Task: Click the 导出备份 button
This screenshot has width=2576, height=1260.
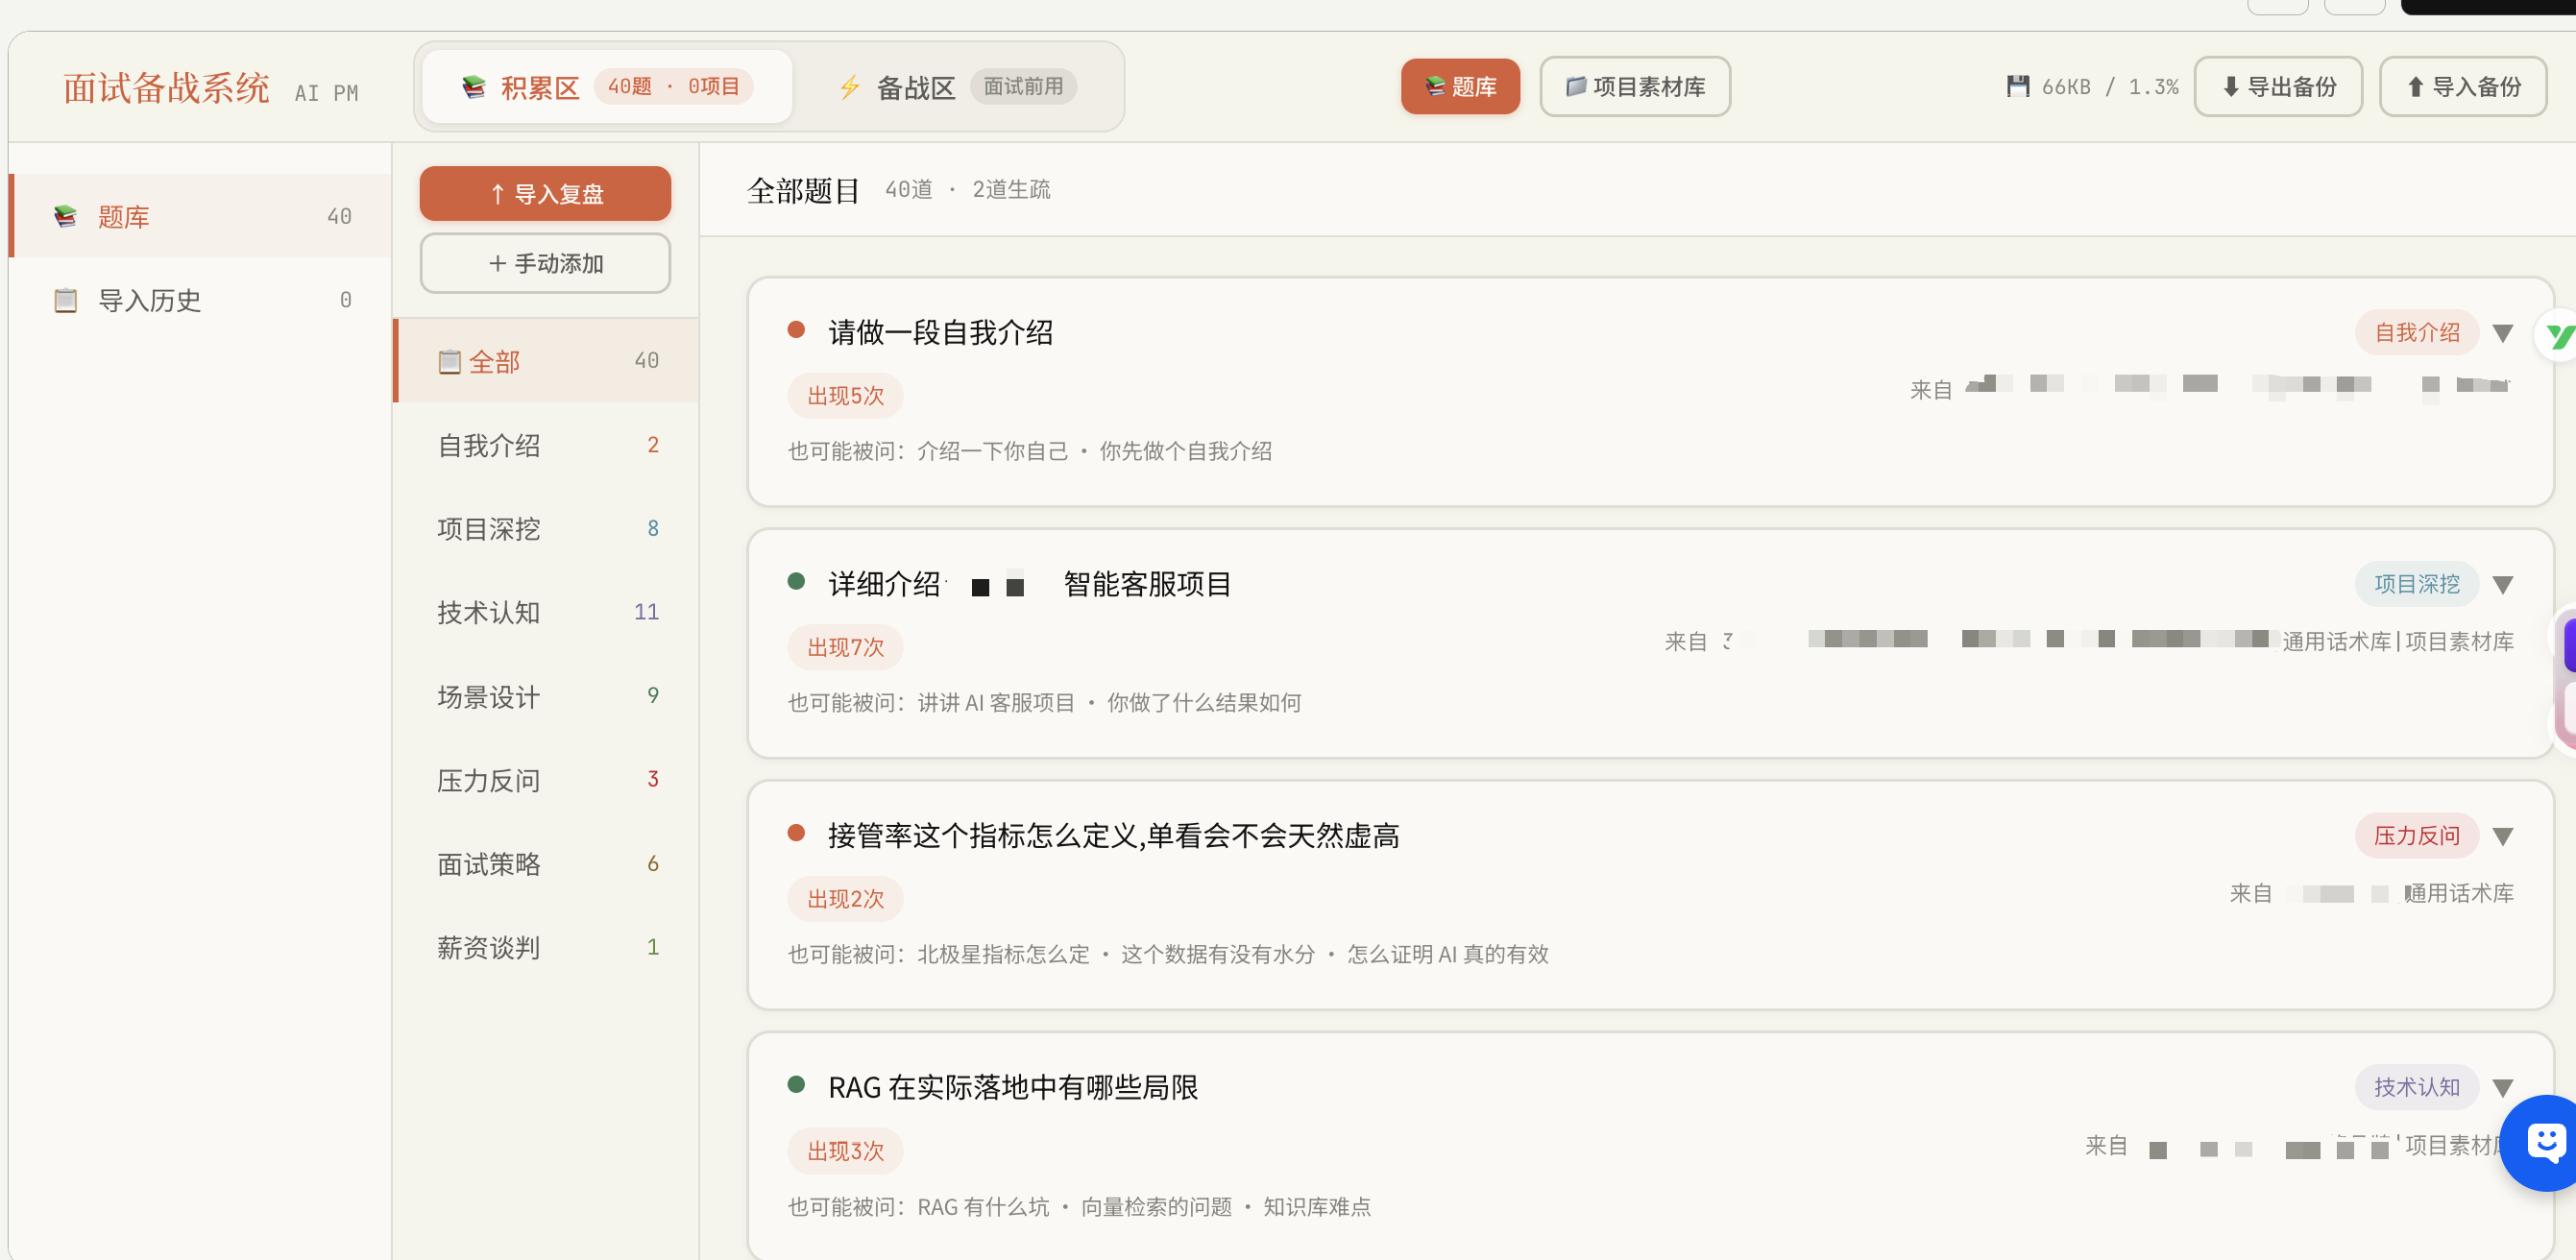Action: coord(2277,87)
